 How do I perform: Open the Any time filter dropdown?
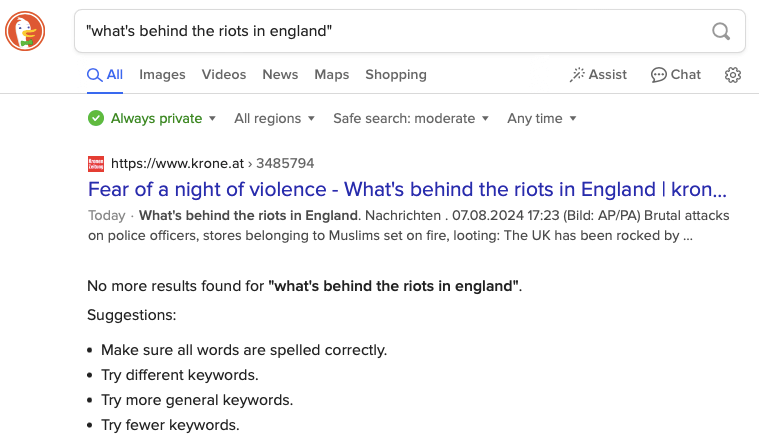[542, 118]
